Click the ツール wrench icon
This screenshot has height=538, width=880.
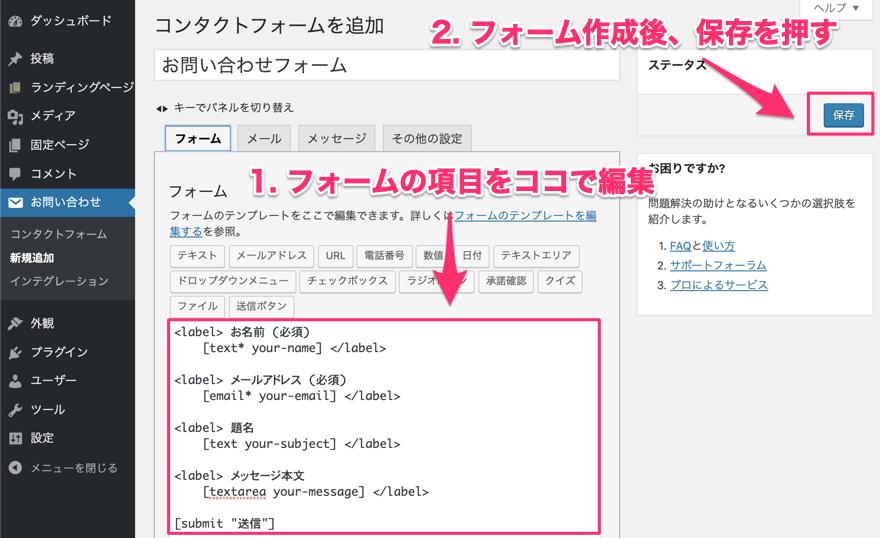coord(15,409)
